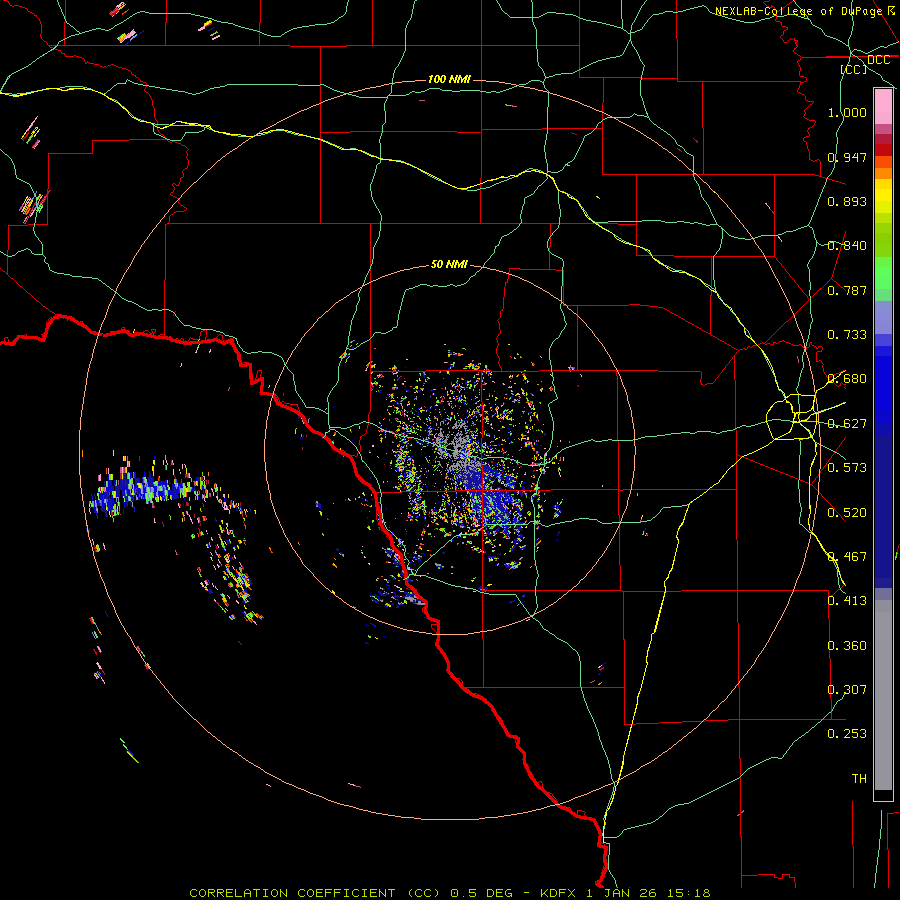The image size is (900, 900).
Task: Click the 0.360 color scale value
Action: (847, 646)
